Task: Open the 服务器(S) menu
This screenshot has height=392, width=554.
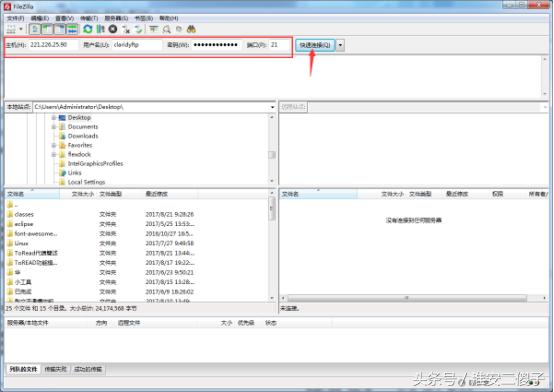Action: [116, 18]
